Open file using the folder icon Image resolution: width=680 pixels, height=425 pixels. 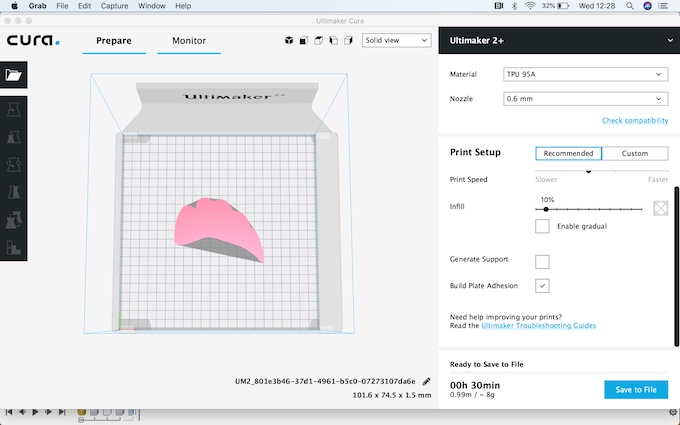click(13, 75)
